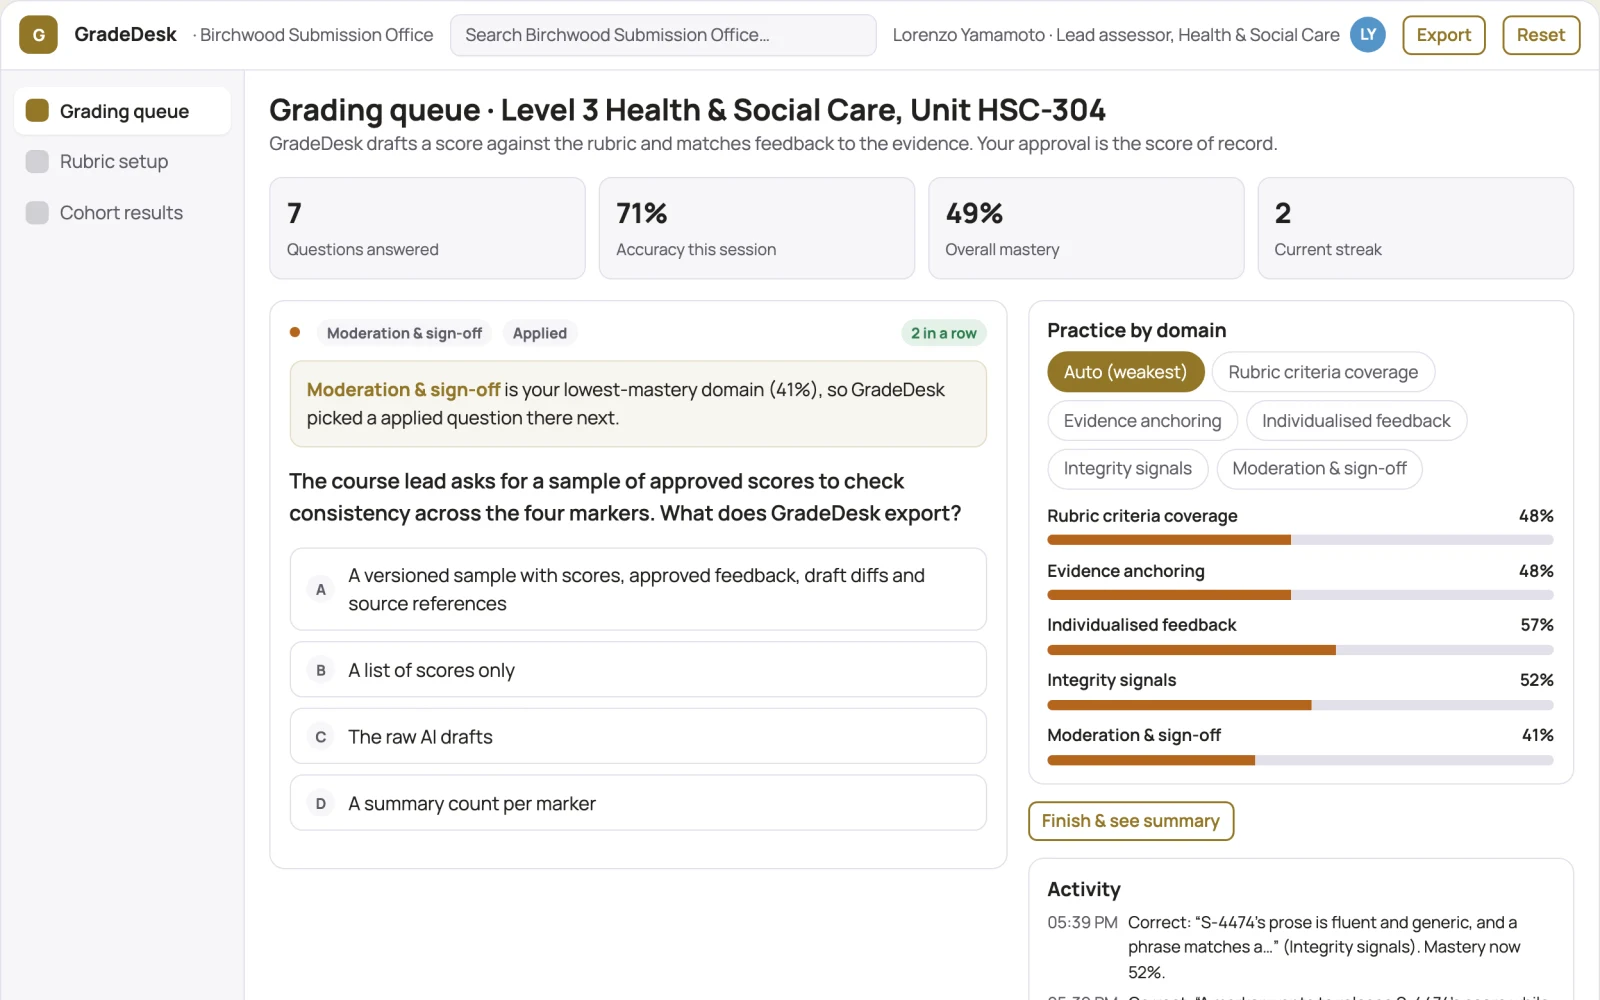Click the Birchwood Submission Office label
The width and height of the screenshot is (1600, 1000).
pos(316,35)
